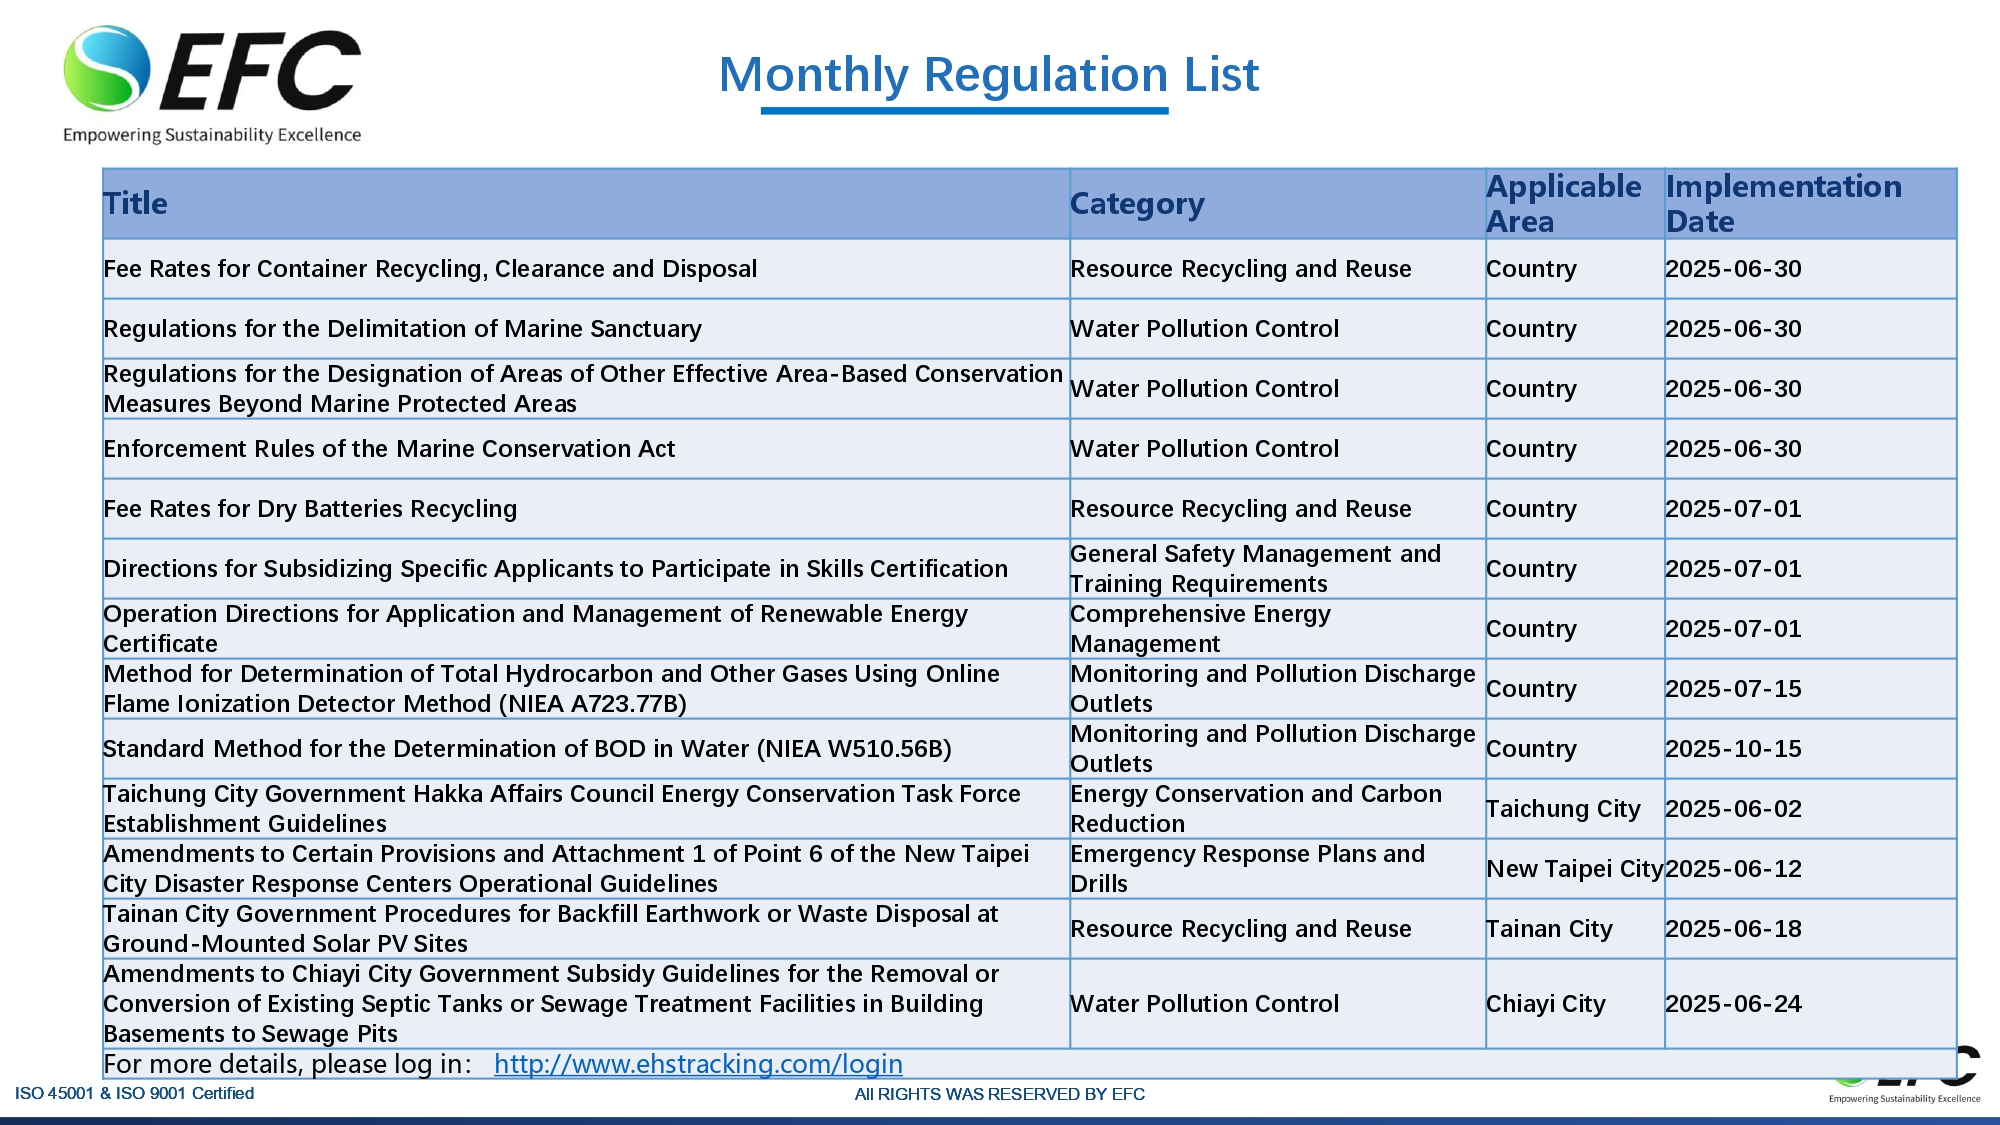2000x1125 pixels.
Task: Select the Skills Certification subsidizing directions title
Action: click(555, 569)
